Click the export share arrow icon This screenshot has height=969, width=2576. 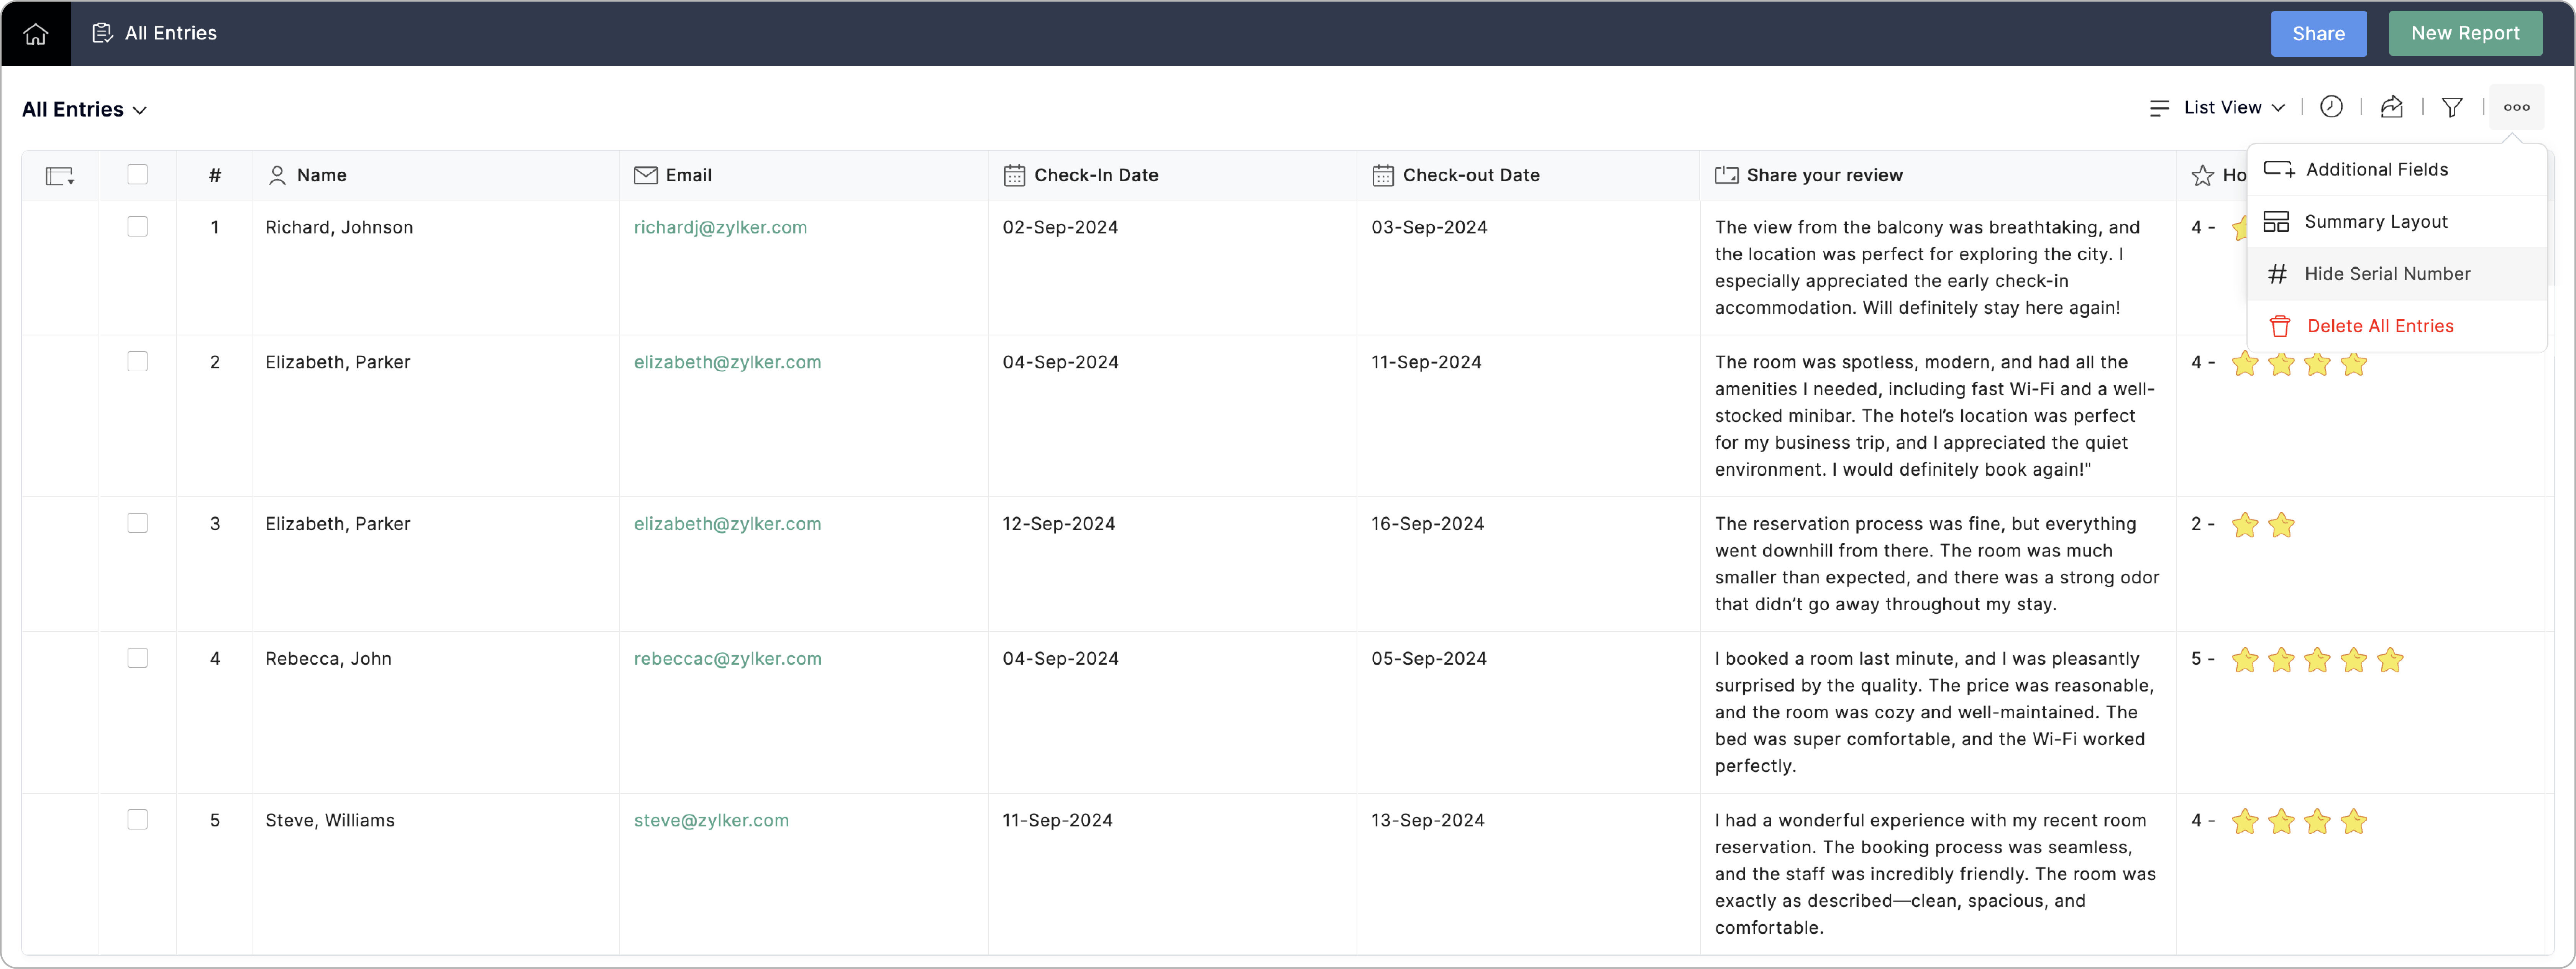(2391, 107)
